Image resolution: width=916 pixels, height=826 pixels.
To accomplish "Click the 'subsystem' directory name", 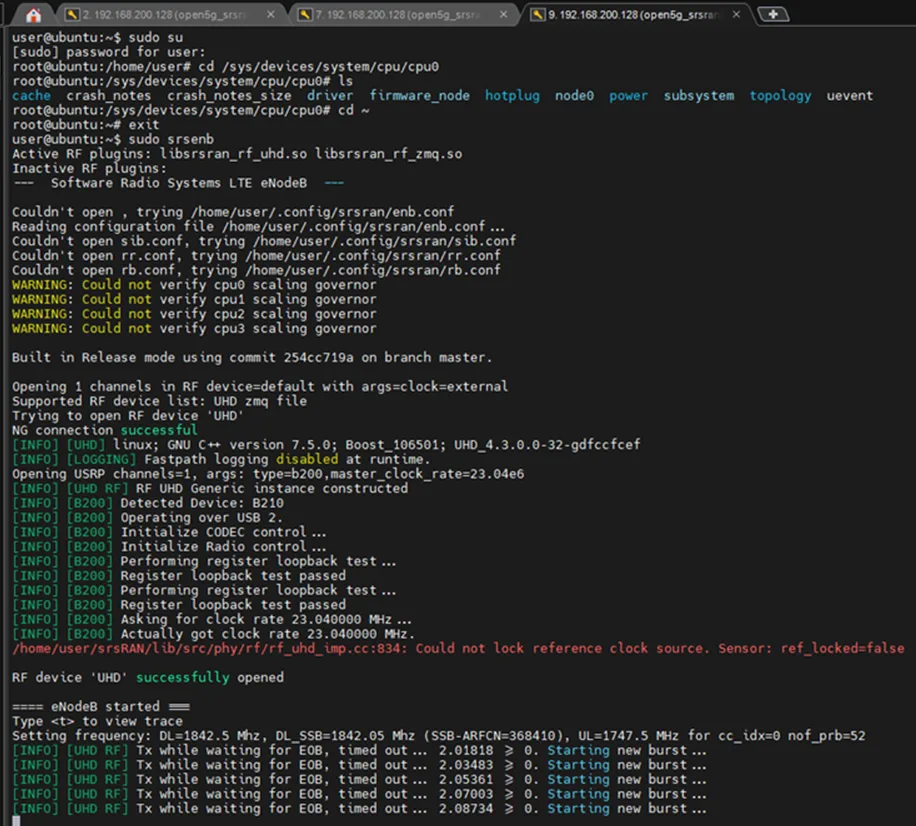I will (699, 96).
